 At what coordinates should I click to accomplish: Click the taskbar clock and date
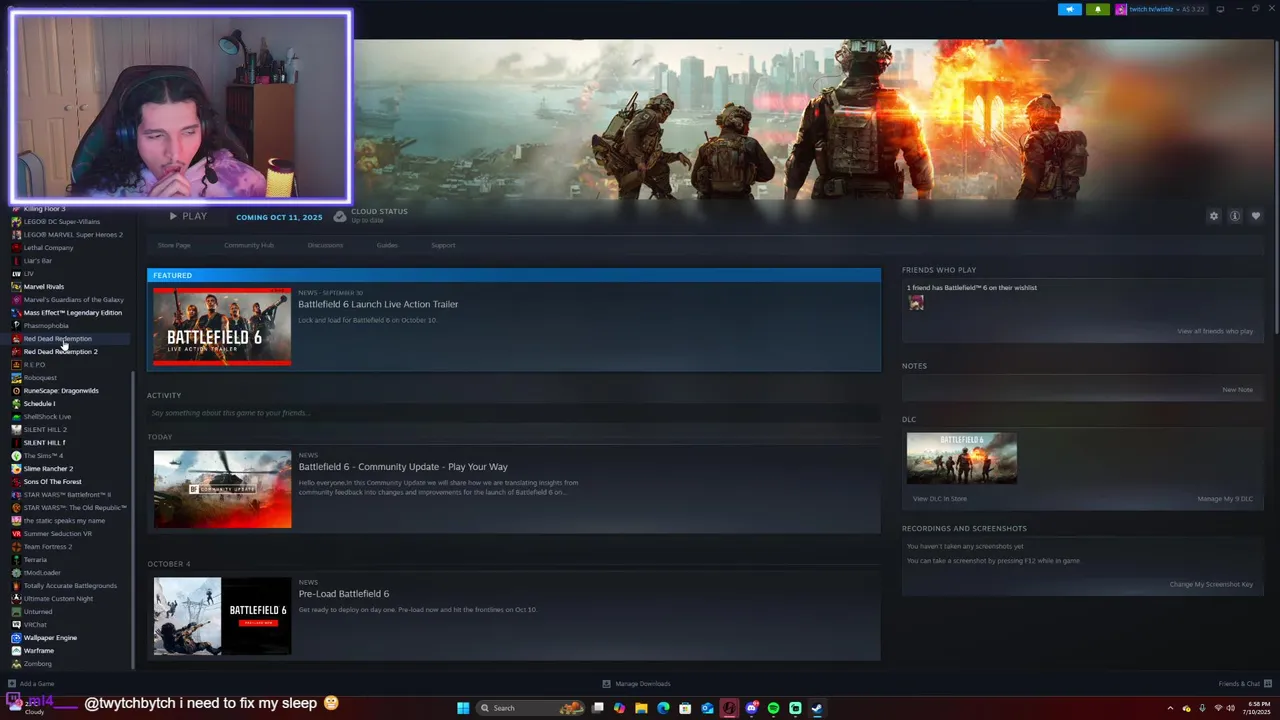click(1258, 708)
